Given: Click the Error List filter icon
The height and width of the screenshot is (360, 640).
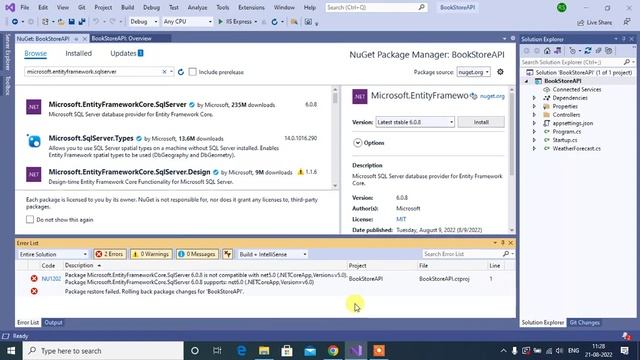Looking at the screenshot, I should click(x=227, y=254).
